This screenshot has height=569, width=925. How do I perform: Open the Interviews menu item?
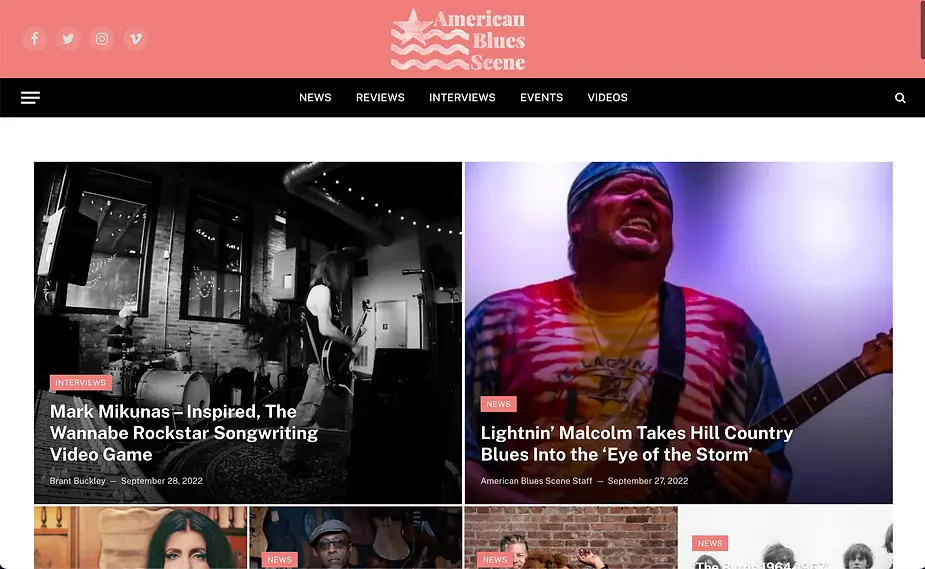click(462, 97)
